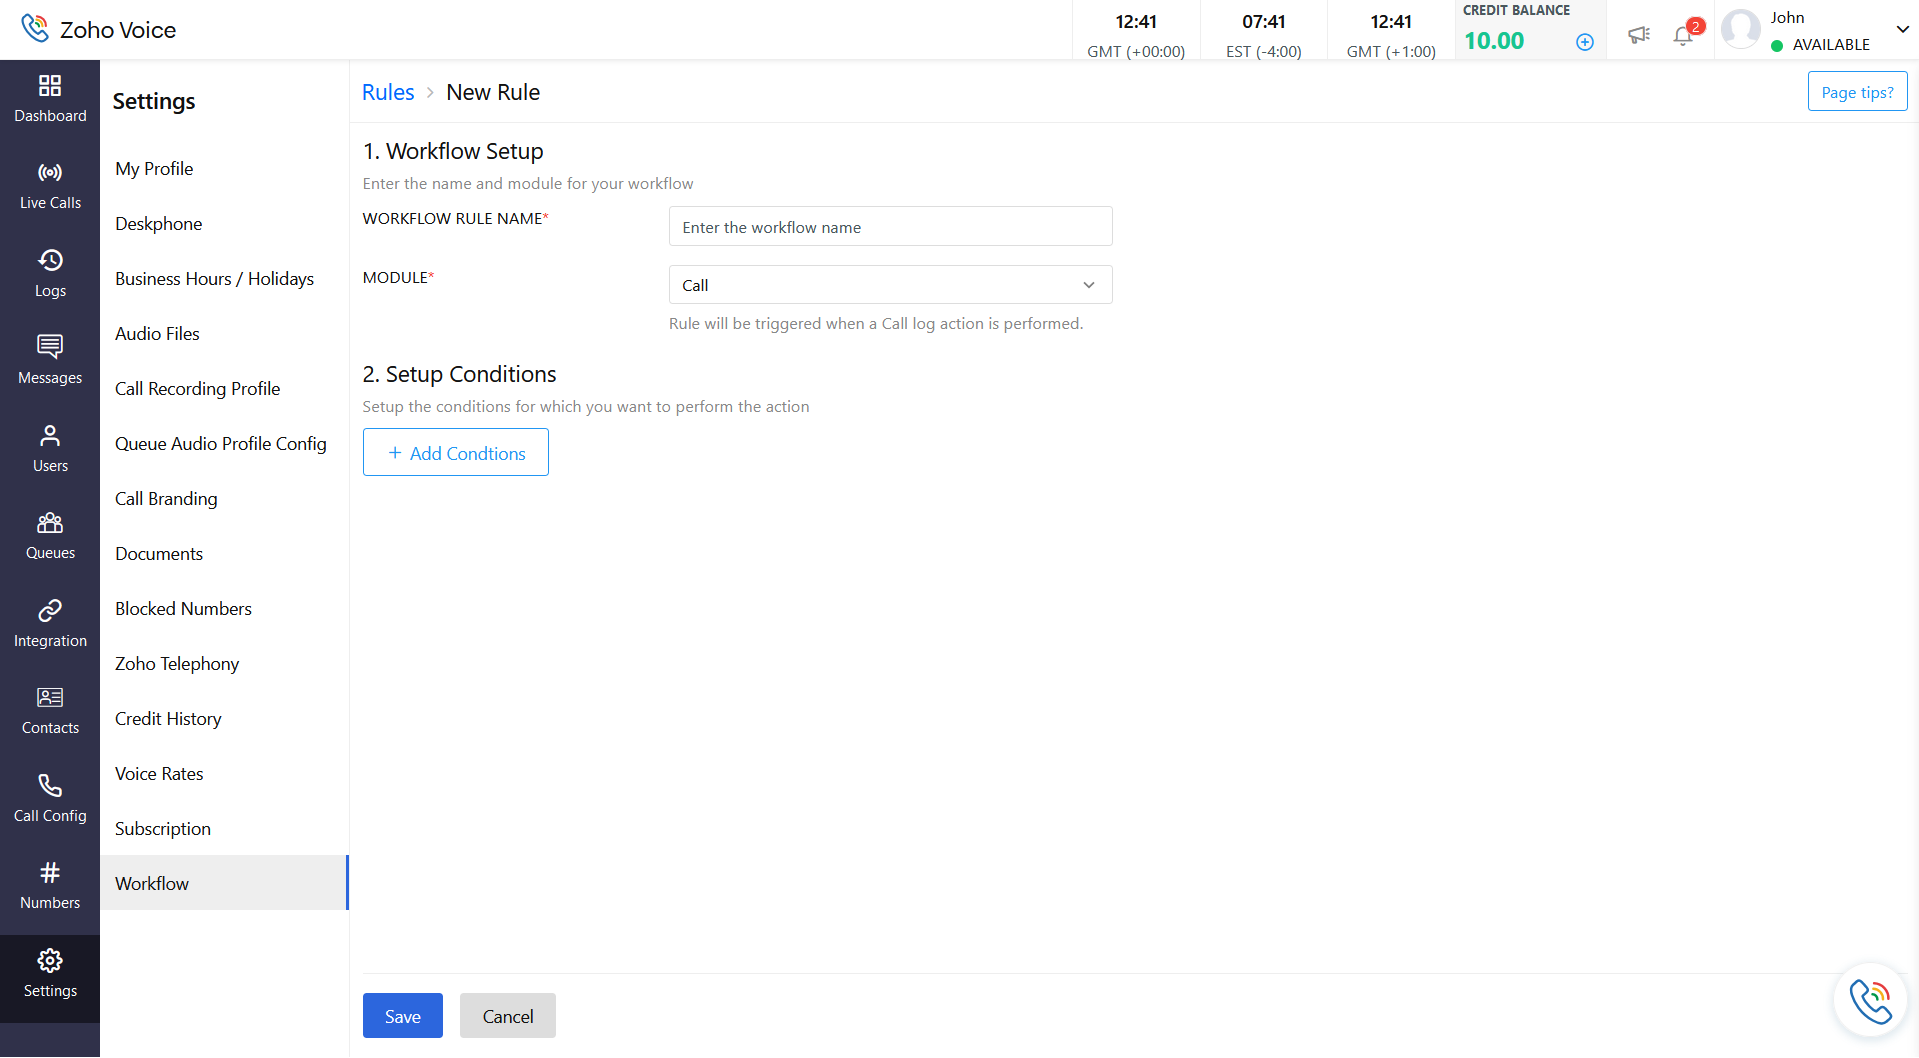Go to Audio Files settings
The width and height of the screenshot is (1919, 1058).
[157, 334]
